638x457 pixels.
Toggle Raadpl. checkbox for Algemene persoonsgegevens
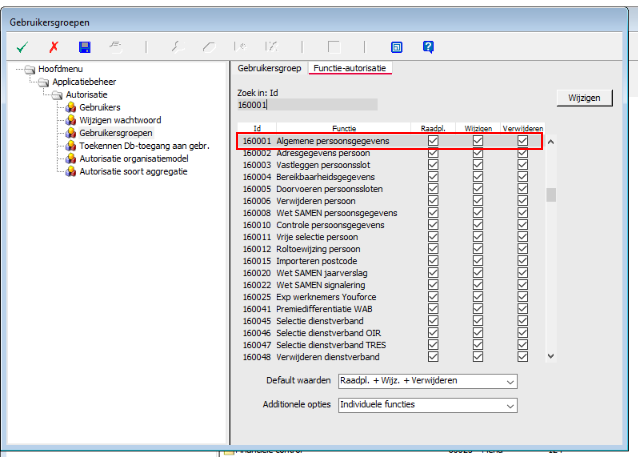pos(433,141)
